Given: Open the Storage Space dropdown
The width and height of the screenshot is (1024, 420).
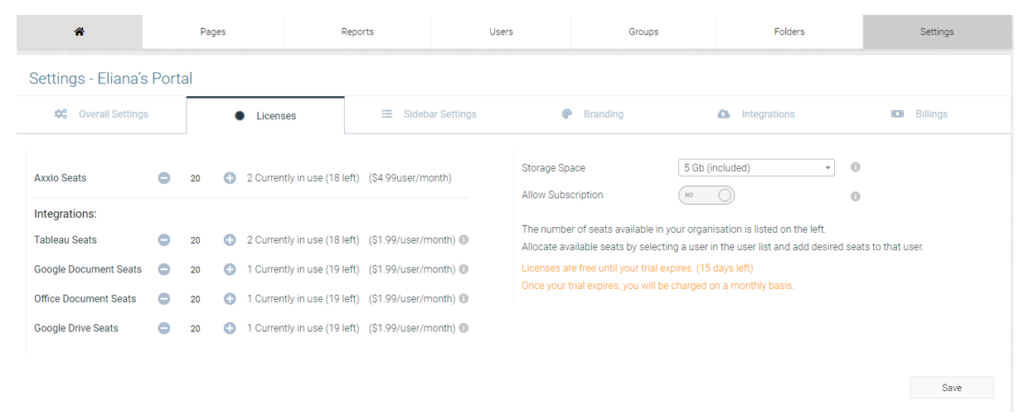Looking at the screenshot, I should click(756, 168).
